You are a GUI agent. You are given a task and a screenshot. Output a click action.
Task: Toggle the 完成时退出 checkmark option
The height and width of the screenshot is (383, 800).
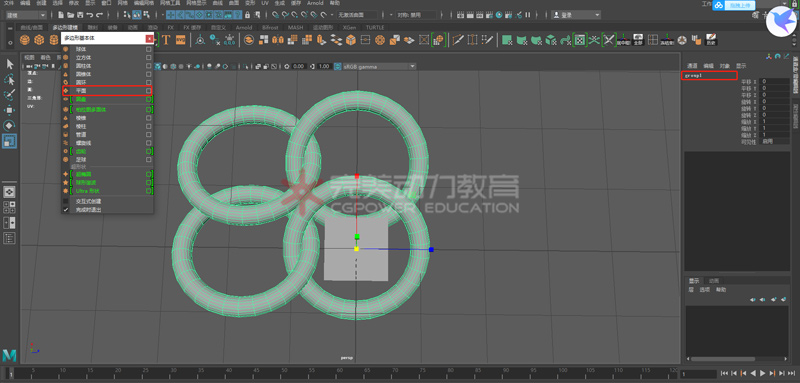[65, 209]
